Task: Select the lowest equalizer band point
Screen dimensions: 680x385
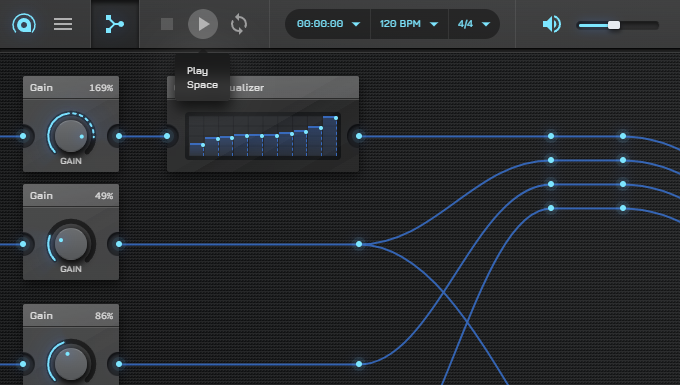Action: tap(203, 145)
